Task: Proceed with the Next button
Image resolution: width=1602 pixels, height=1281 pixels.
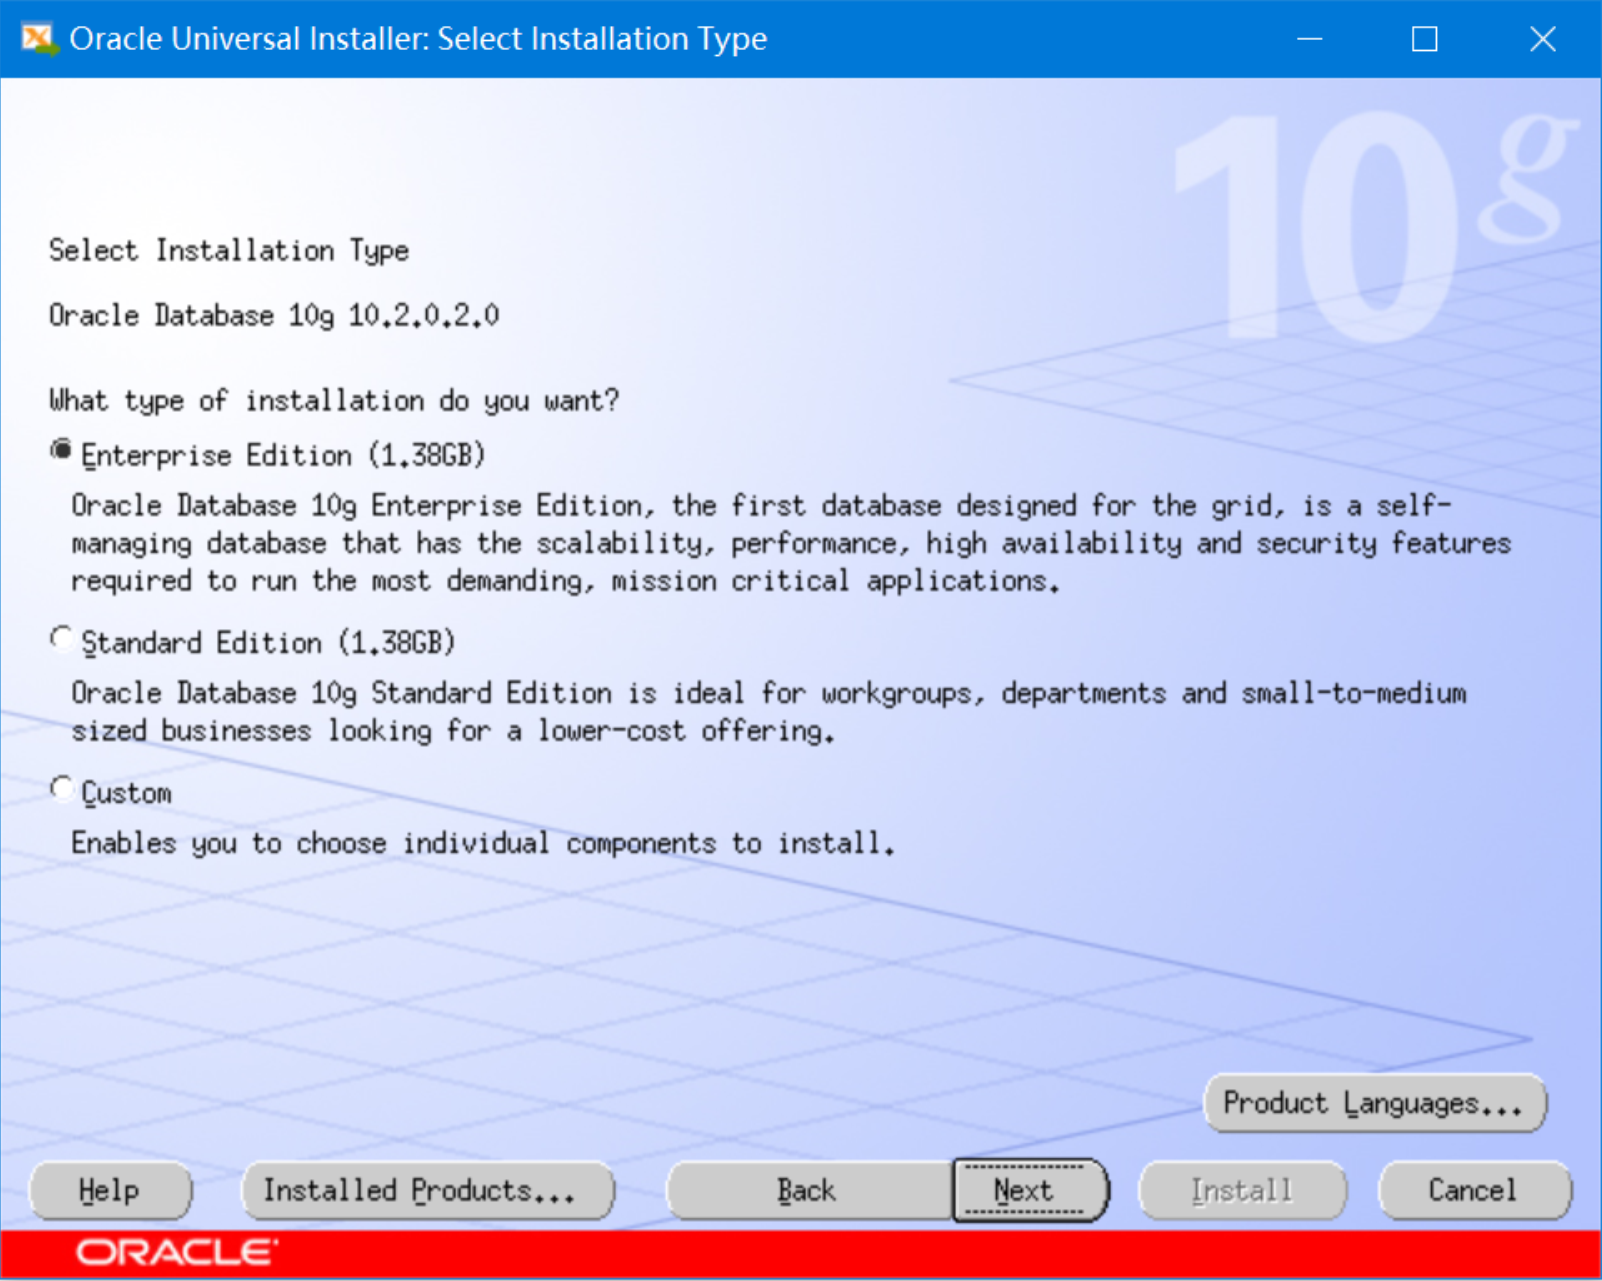Action: (1030, 1190)
